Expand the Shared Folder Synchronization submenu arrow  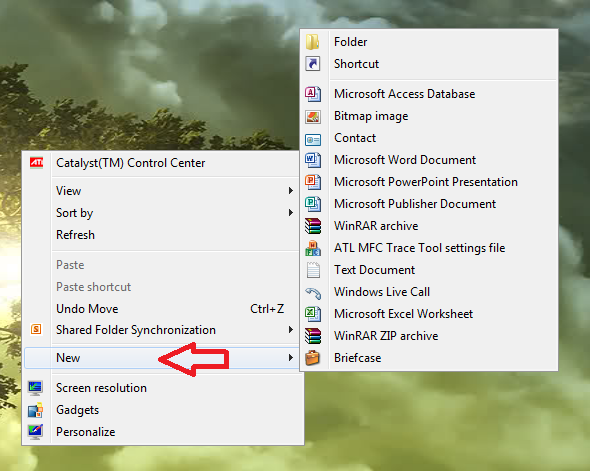coord(290,330)
